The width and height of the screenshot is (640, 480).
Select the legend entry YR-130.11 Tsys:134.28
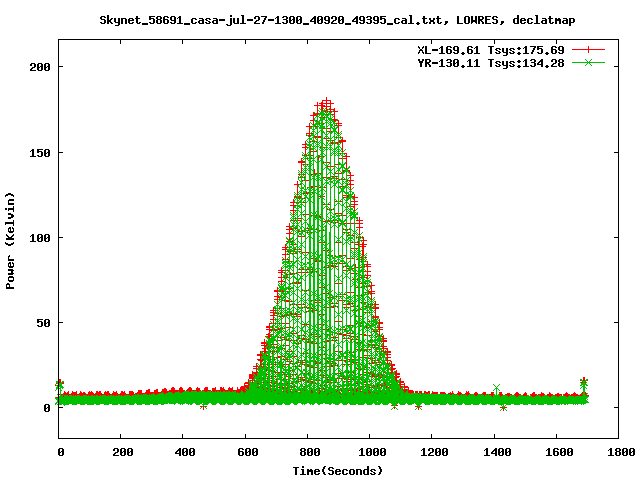coord(491,63)
